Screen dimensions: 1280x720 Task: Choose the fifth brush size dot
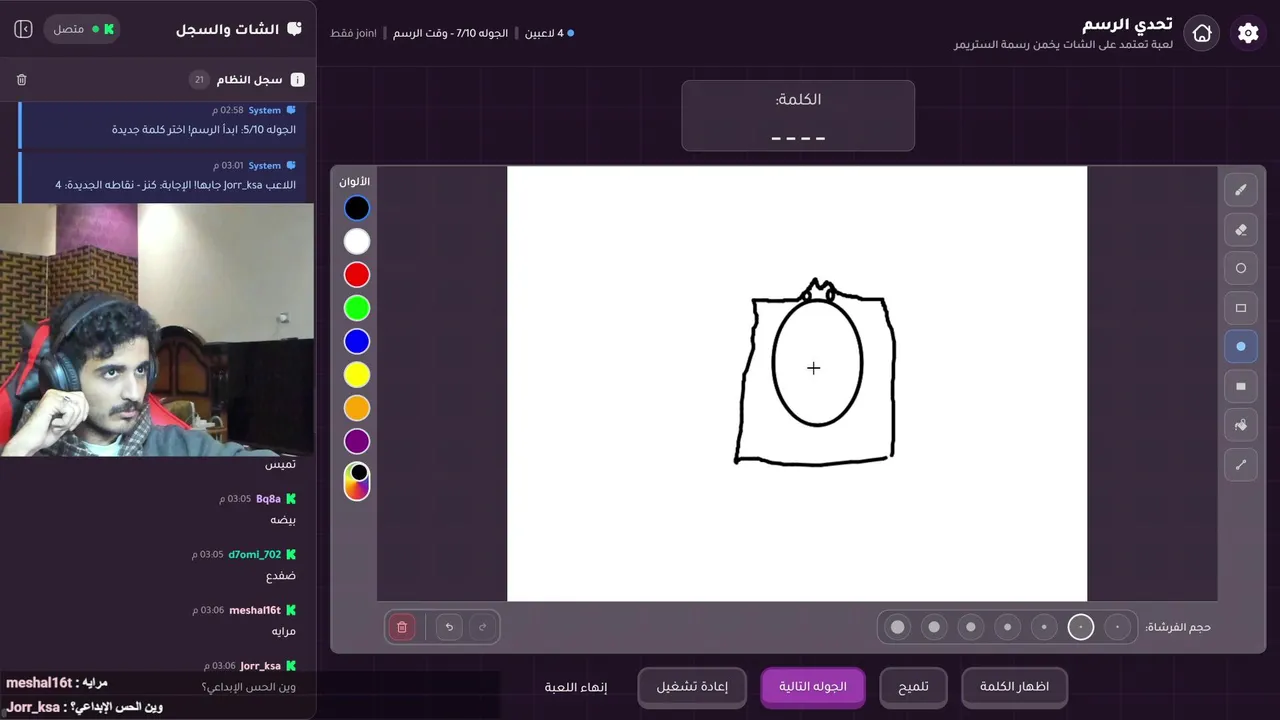coord(971,627)
